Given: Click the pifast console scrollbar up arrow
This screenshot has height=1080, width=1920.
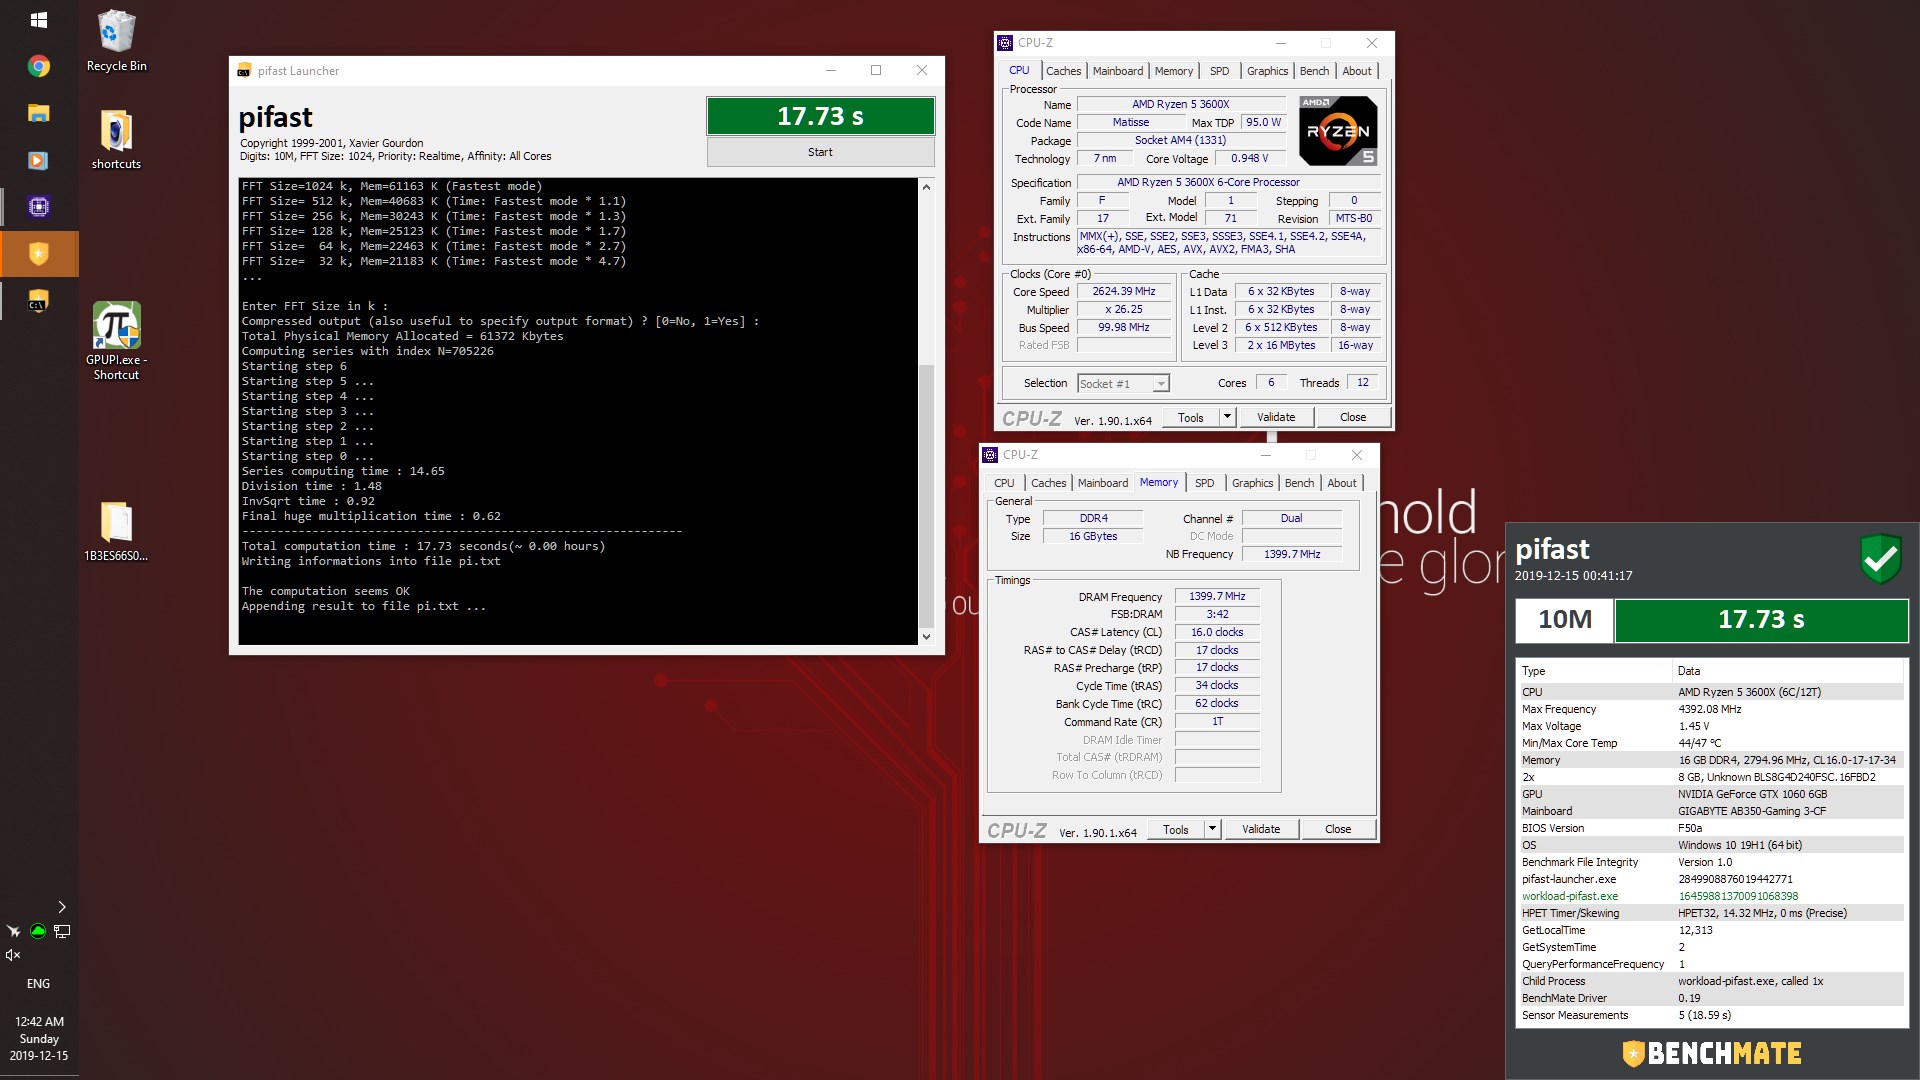Looking at the screenshot, I should 926,187.
